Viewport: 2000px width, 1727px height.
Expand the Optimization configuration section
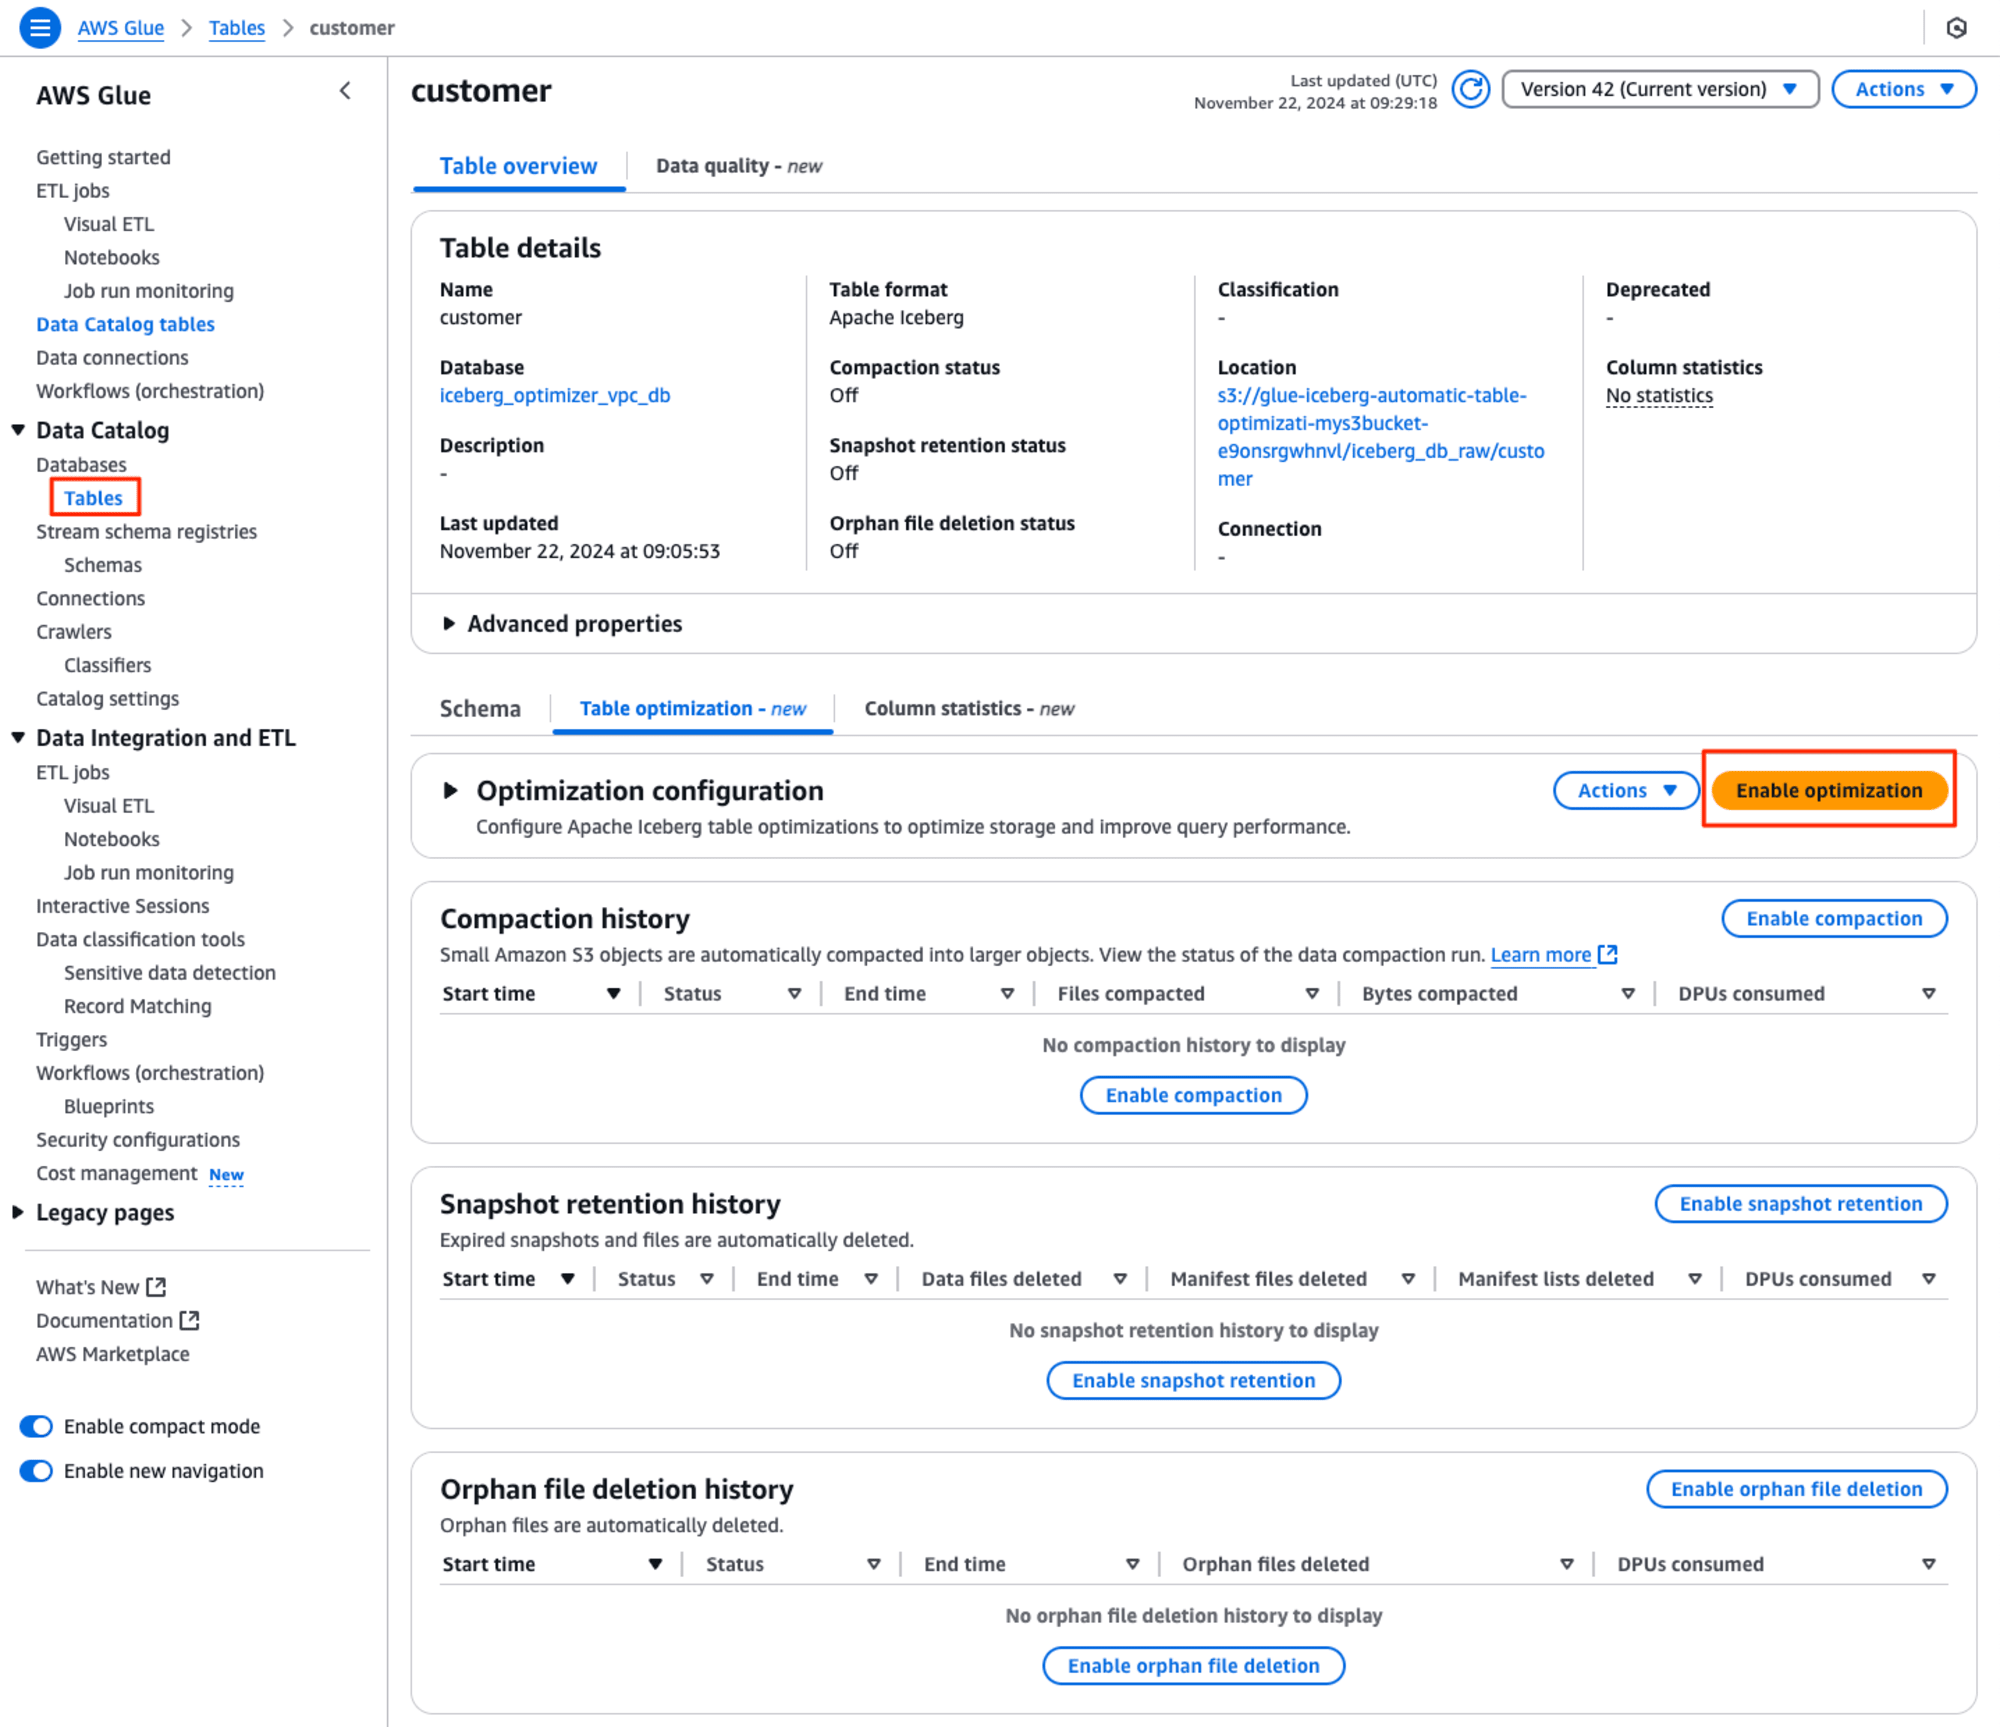tap(450, 790)
